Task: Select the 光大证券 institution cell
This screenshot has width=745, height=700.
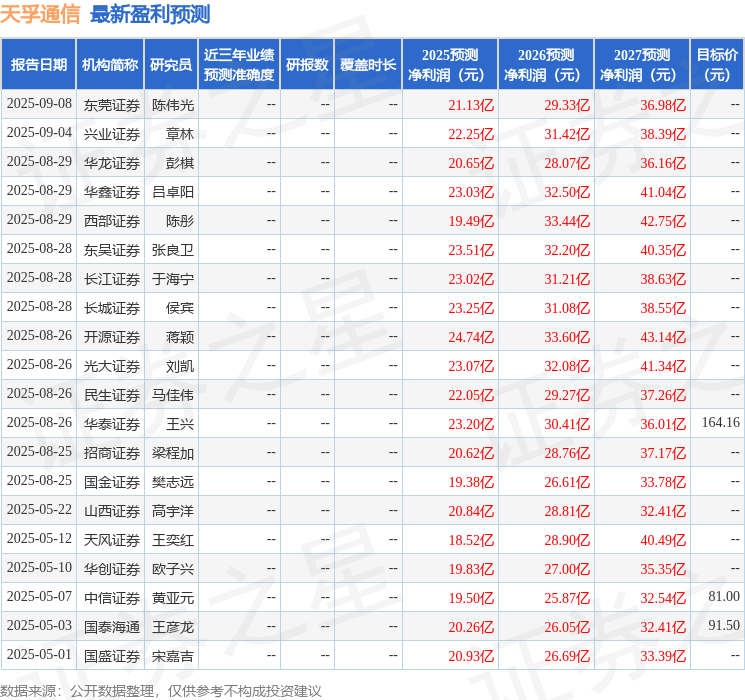Action: [x=112, y=366]
